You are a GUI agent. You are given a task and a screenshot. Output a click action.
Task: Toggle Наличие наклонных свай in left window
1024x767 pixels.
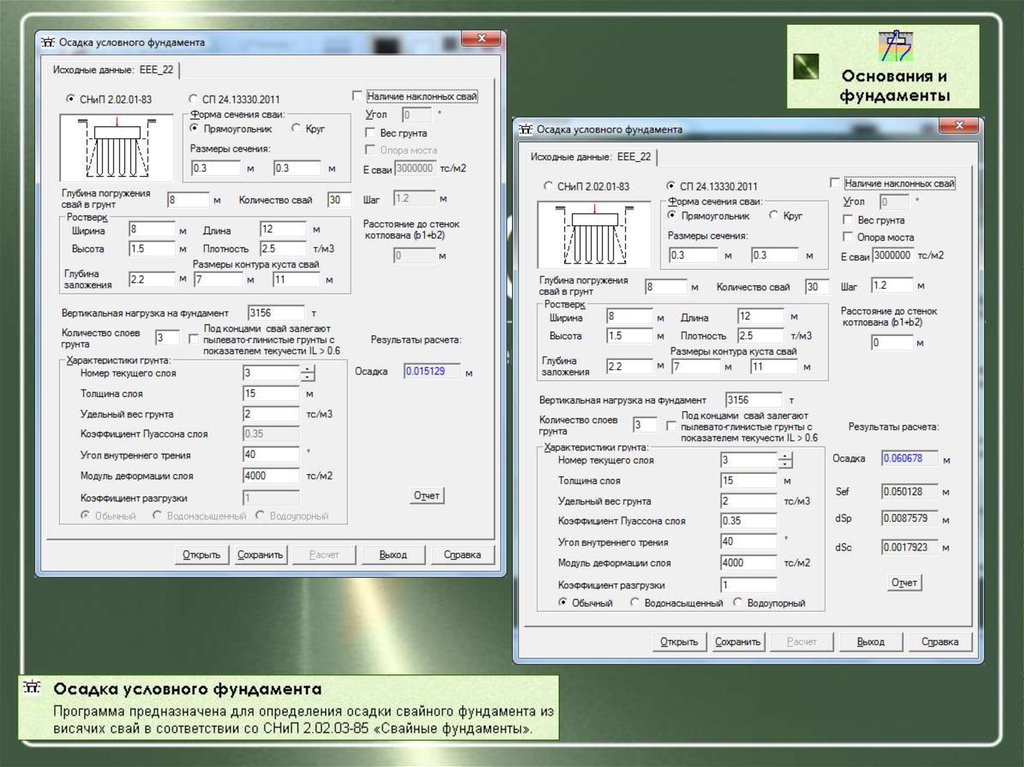tap(358, 97)
